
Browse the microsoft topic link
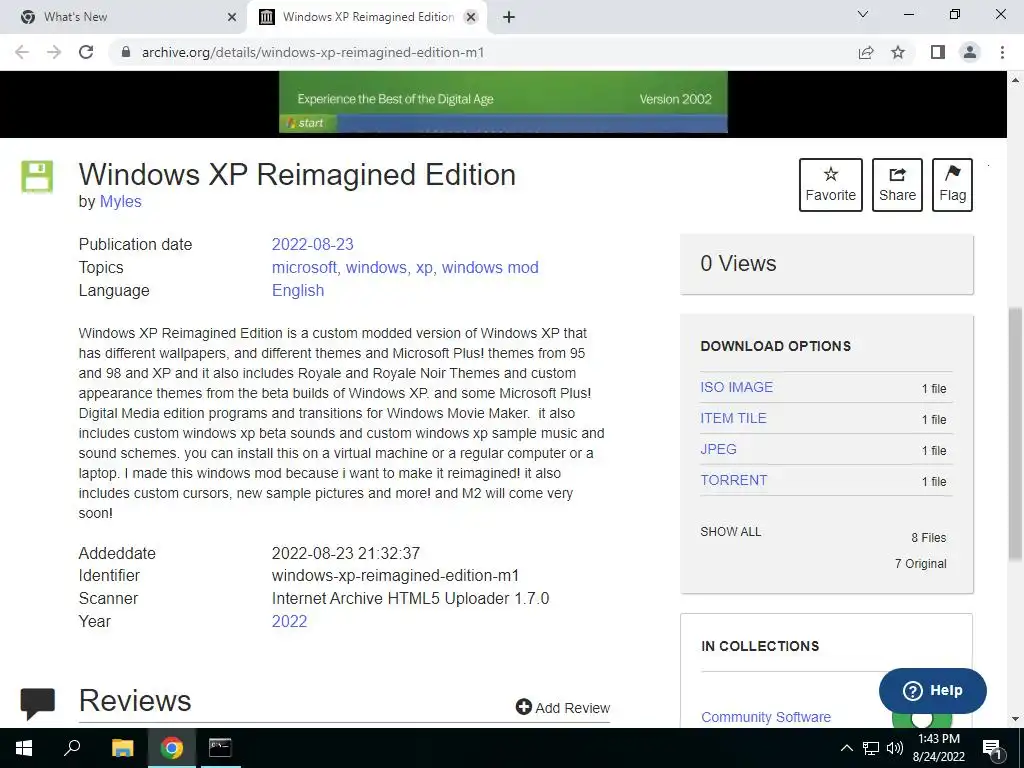304,267
